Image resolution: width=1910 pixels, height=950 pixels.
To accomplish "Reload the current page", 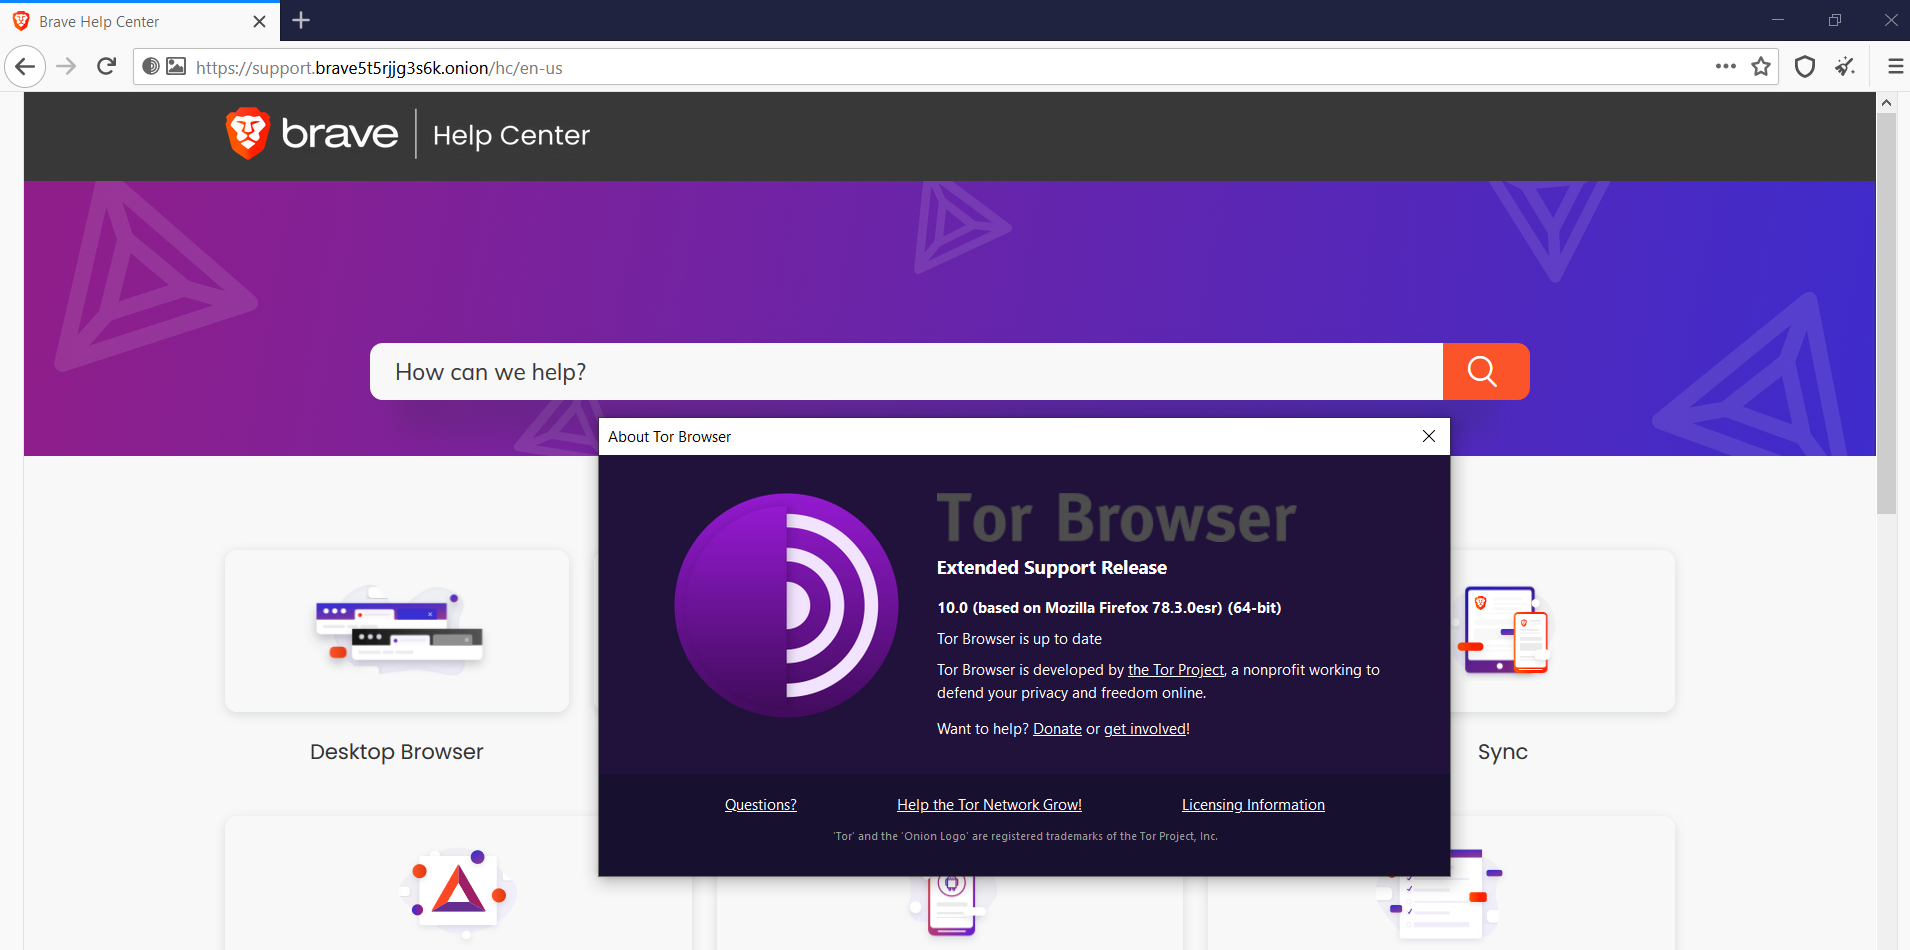I will (x=106, y=67).
